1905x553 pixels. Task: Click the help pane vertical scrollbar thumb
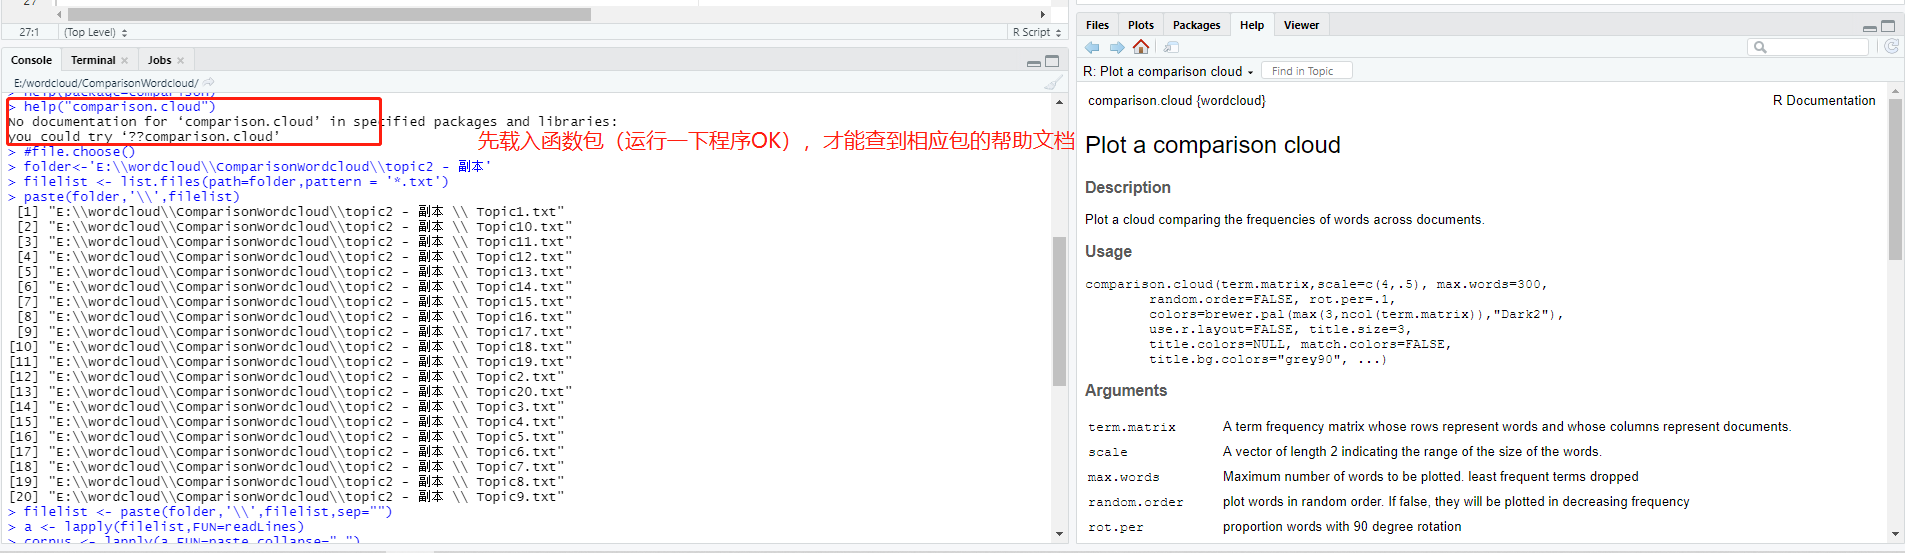[x=1895, y=179]
